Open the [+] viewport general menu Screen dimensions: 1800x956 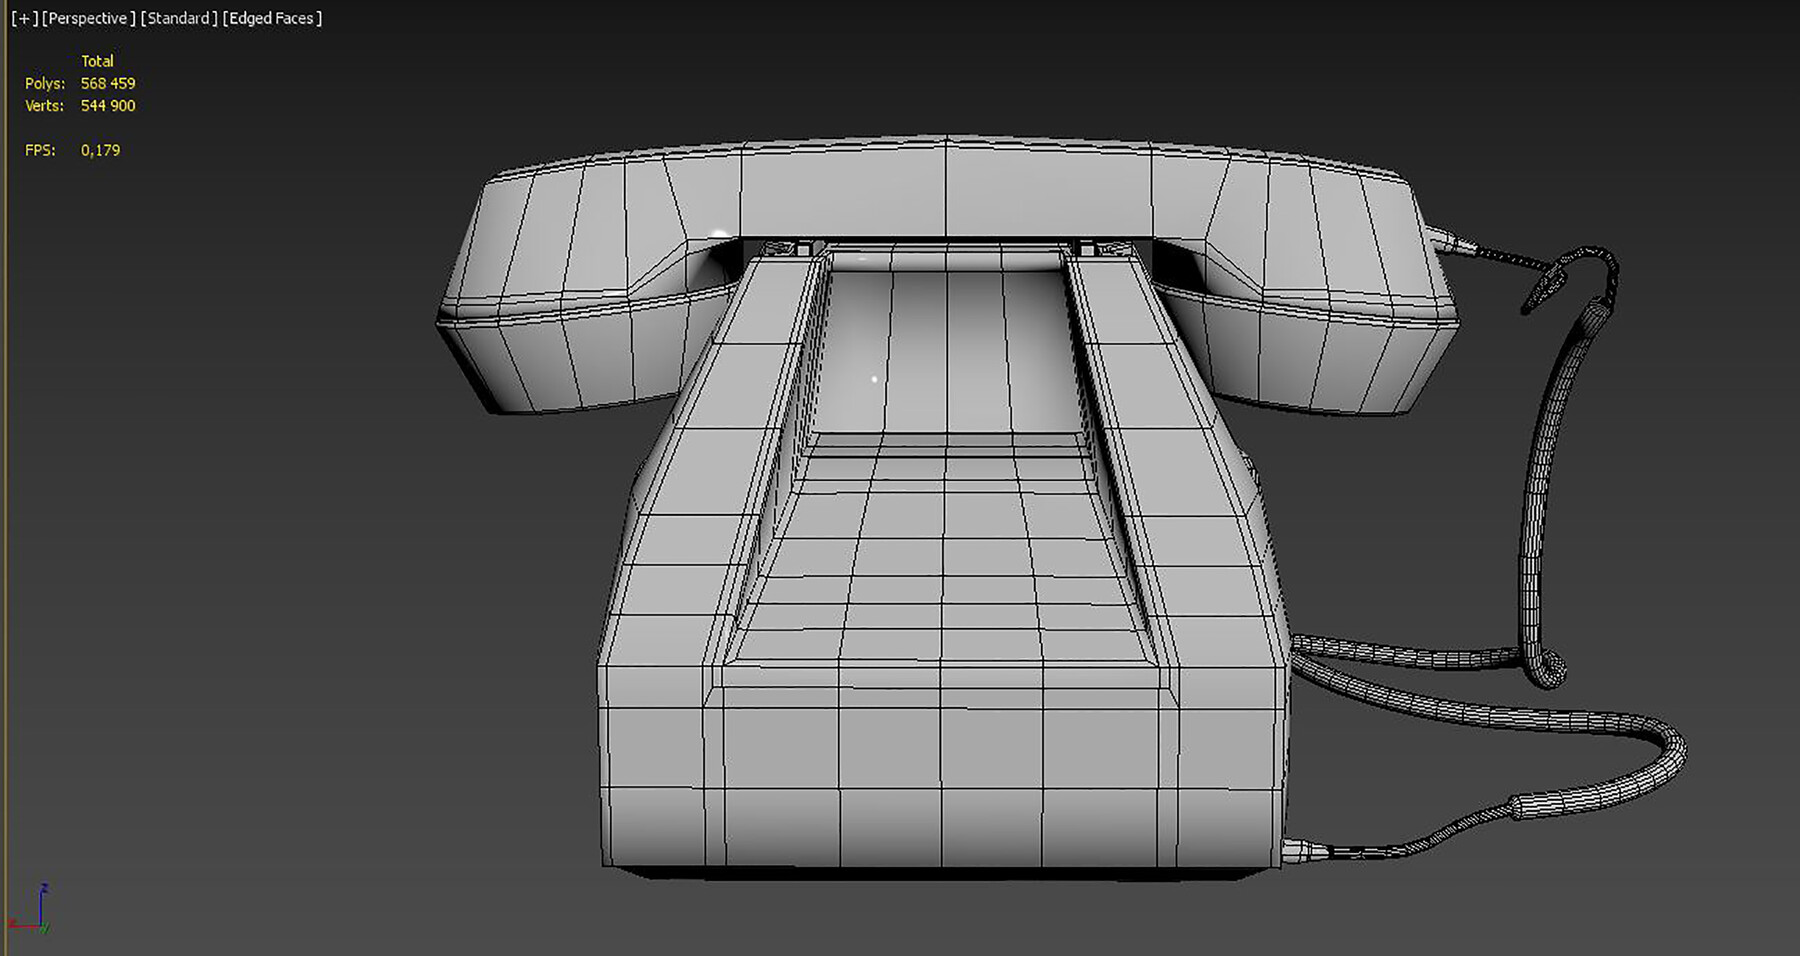(25, 18)
